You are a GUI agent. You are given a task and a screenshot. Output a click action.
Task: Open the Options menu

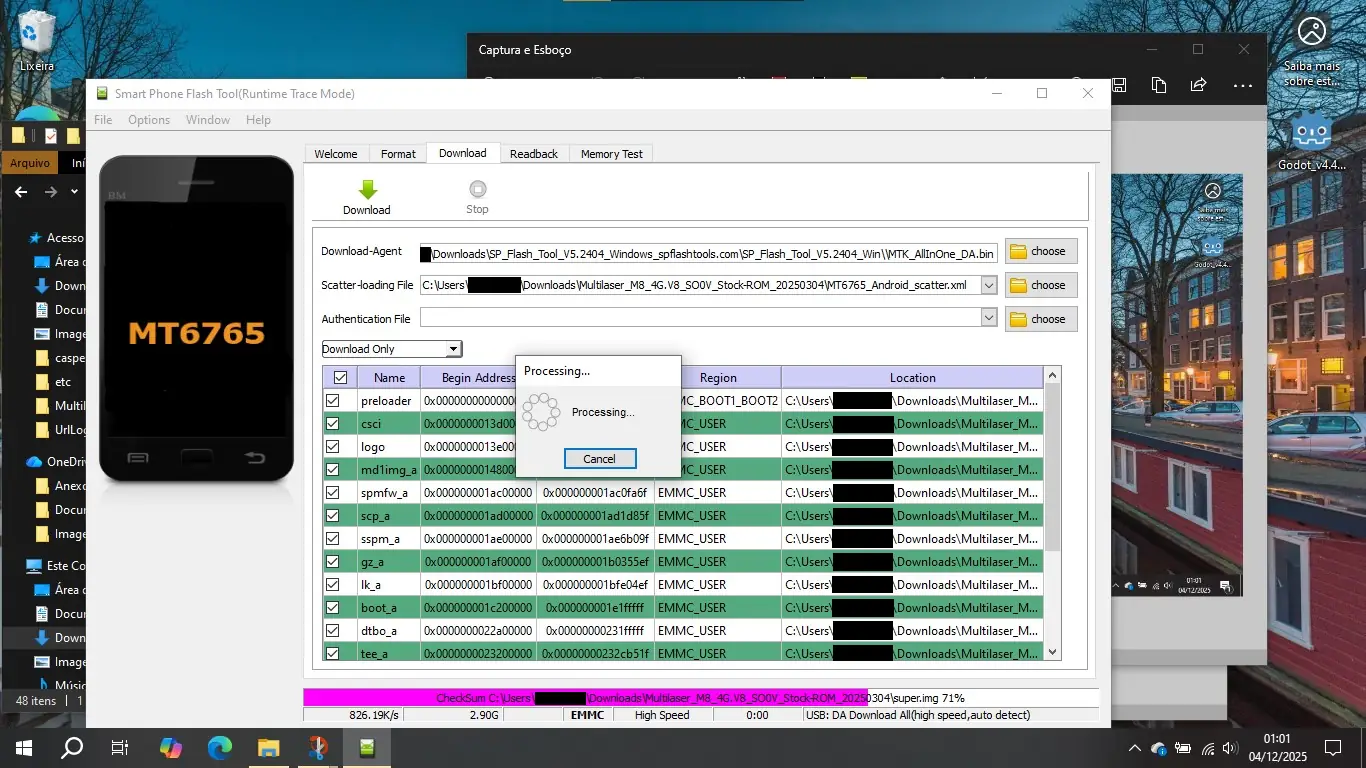point(149,120)
